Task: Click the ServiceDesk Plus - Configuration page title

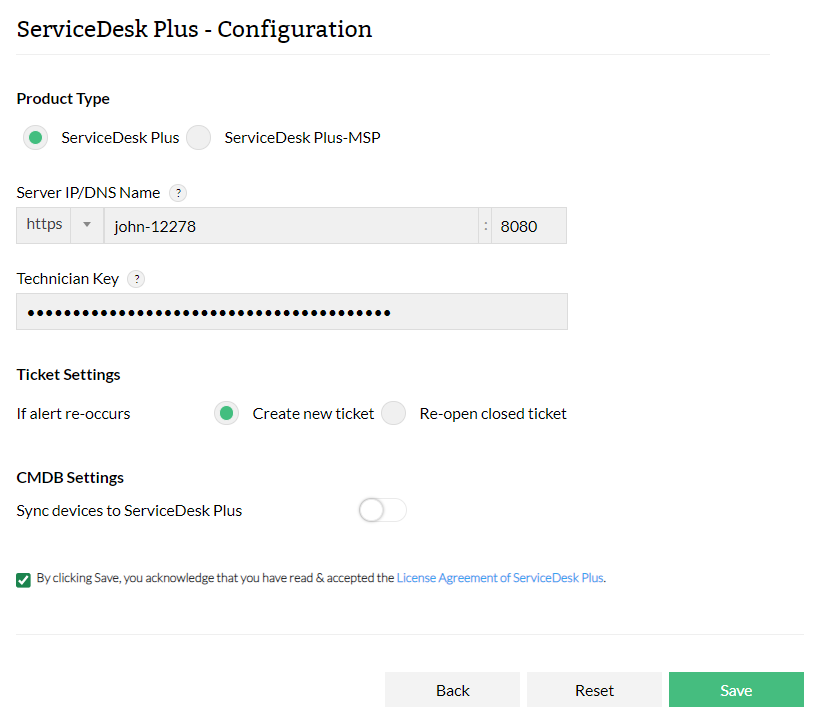Action: [x=195, y=29]
